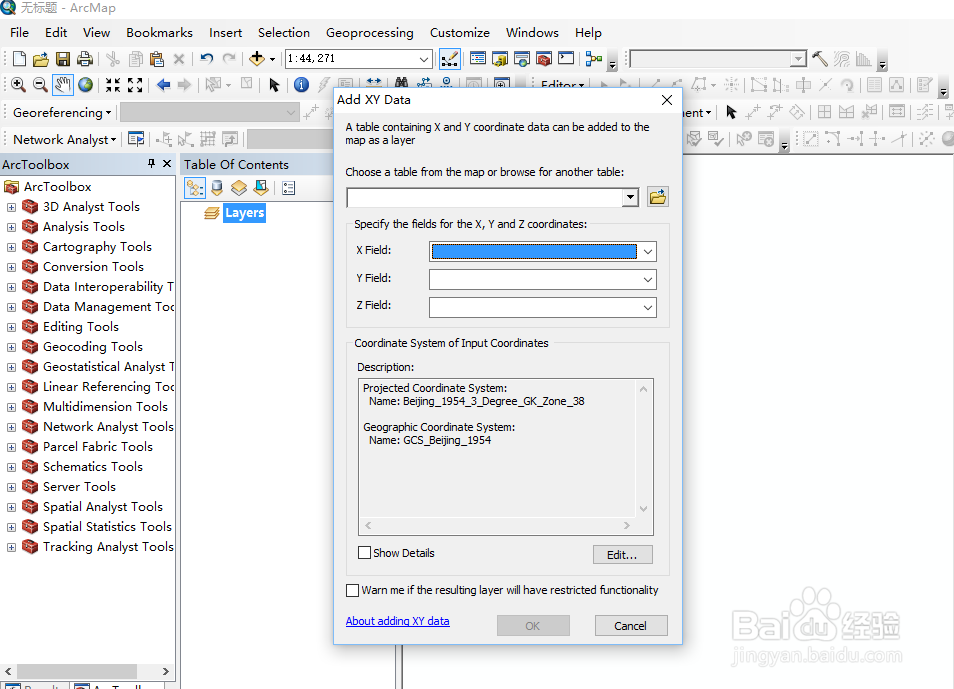Select the Zoom Out tool
The width and height of the screenshot is (954, 689).
click(40, 85)
